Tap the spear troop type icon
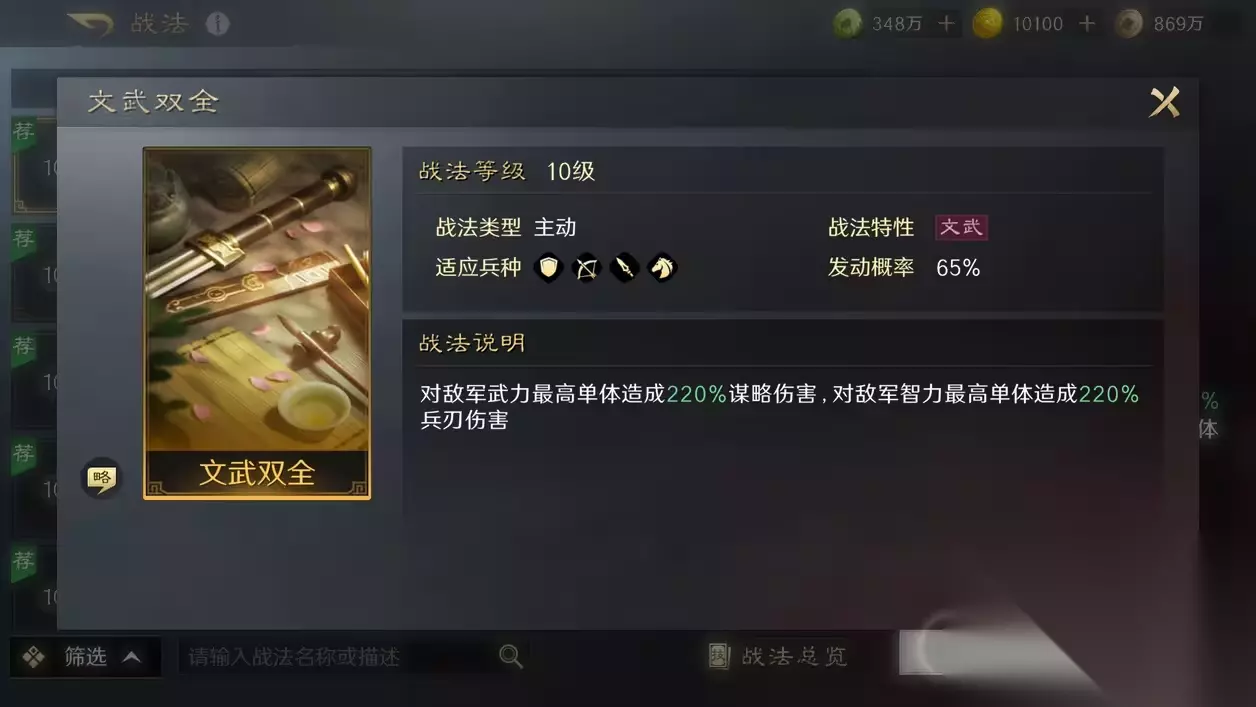The width and height of the screenshot is (1256, 707). point(624,268)
